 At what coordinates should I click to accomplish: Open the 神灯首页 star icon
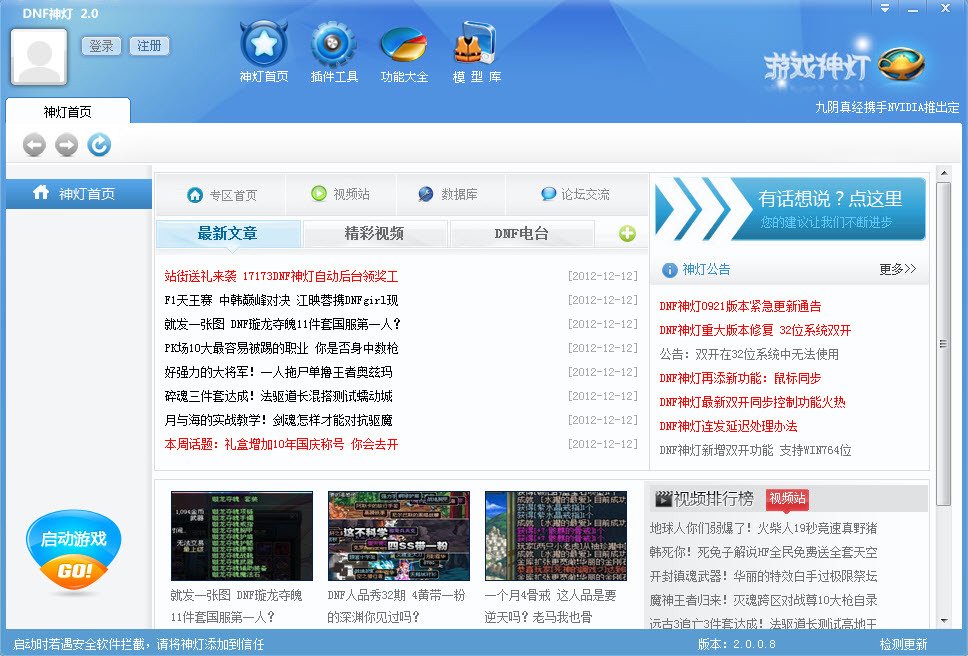coord(264,43)
